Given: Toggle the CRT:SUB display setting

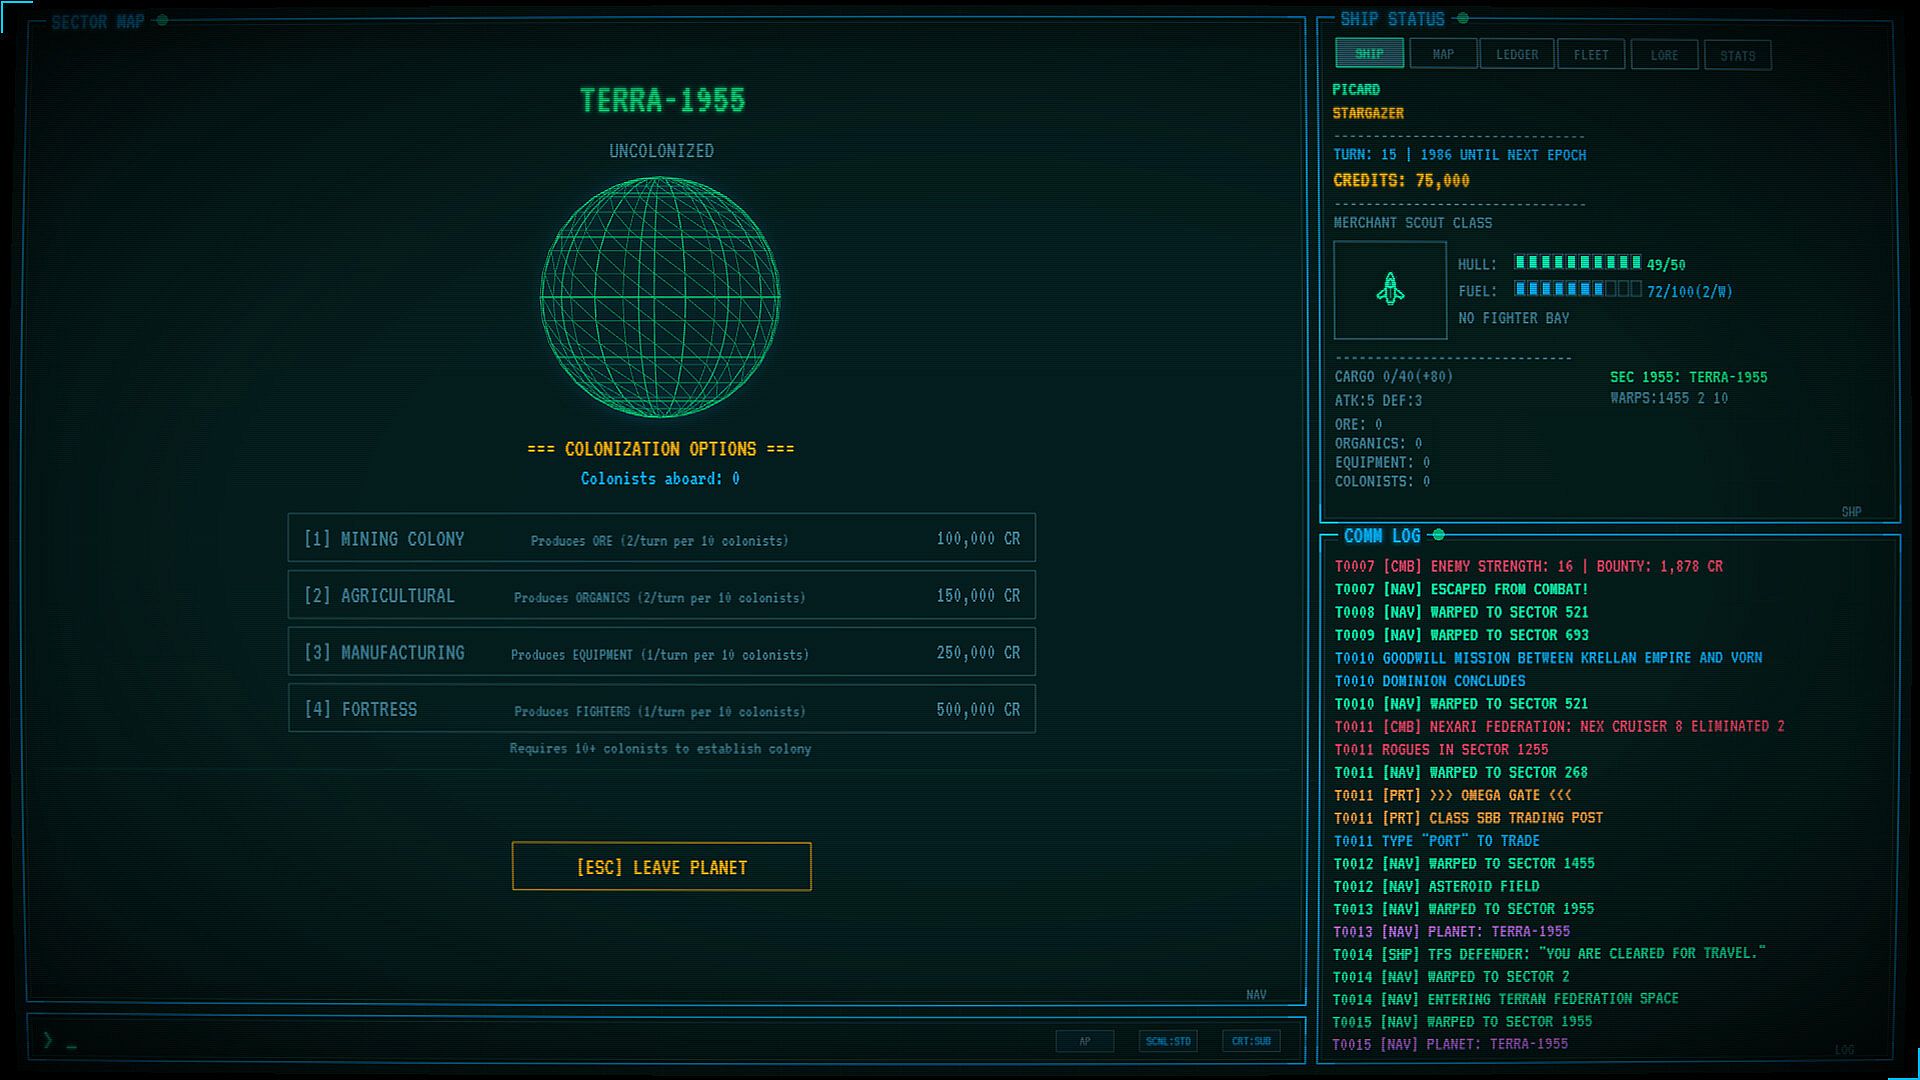Looking at the screenshot, I should click(x=1251, y=1041).
